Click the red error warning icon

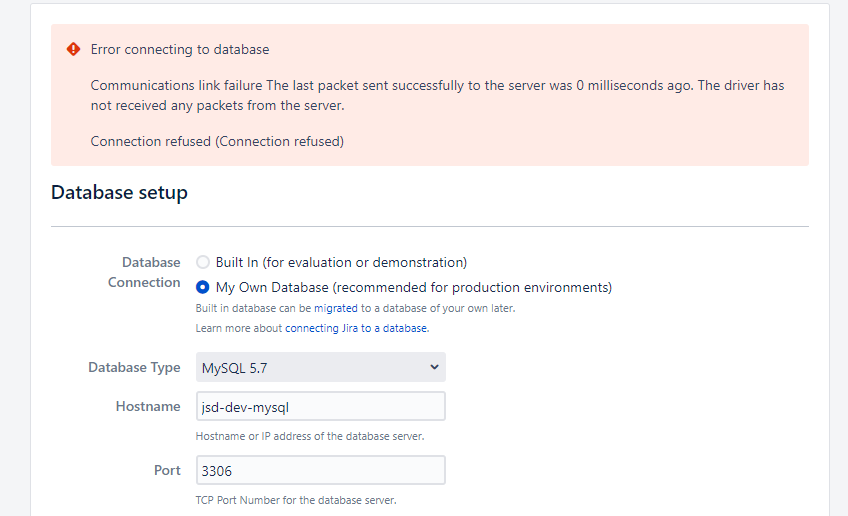coord(74,49)
